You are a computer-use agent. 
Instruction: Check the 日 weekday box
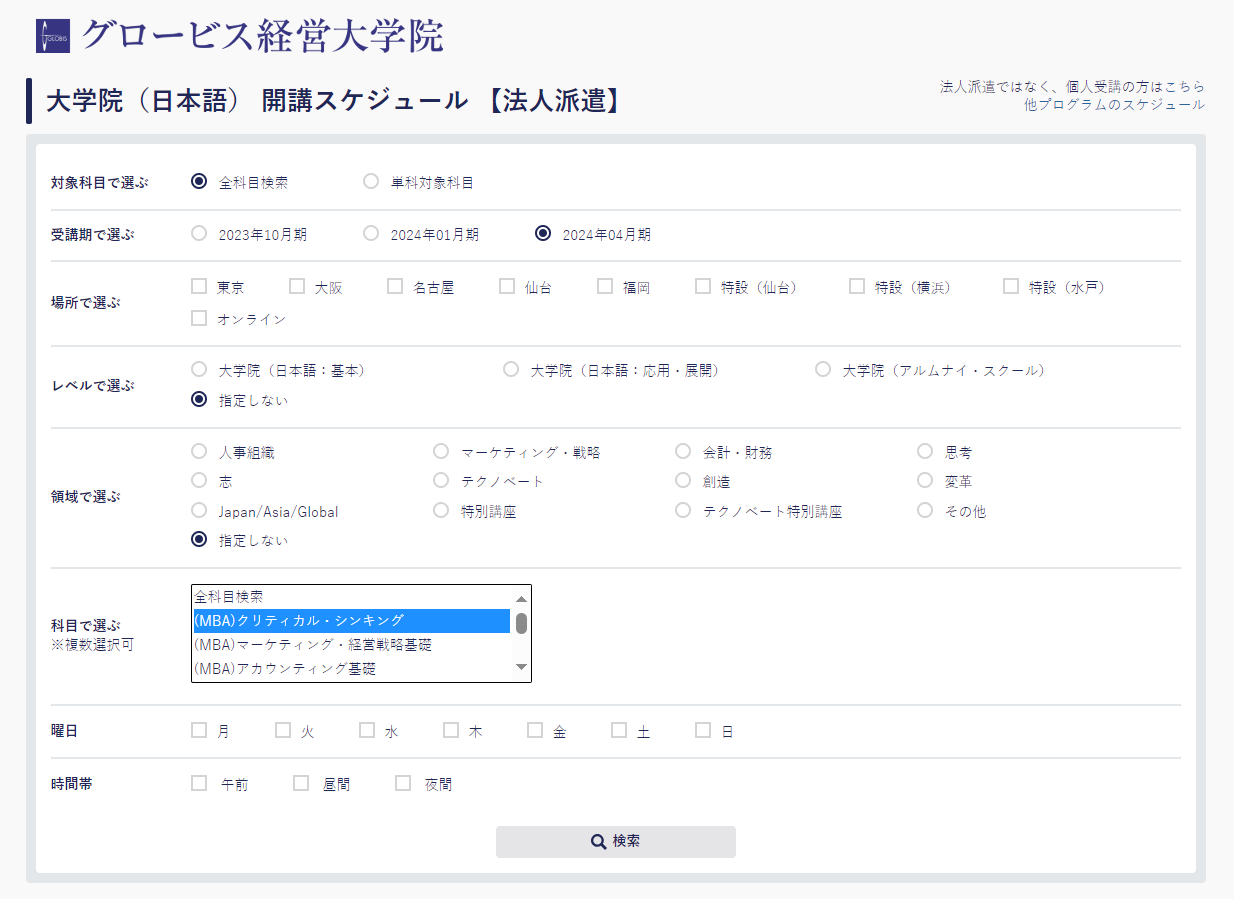[x=703, y=730]
